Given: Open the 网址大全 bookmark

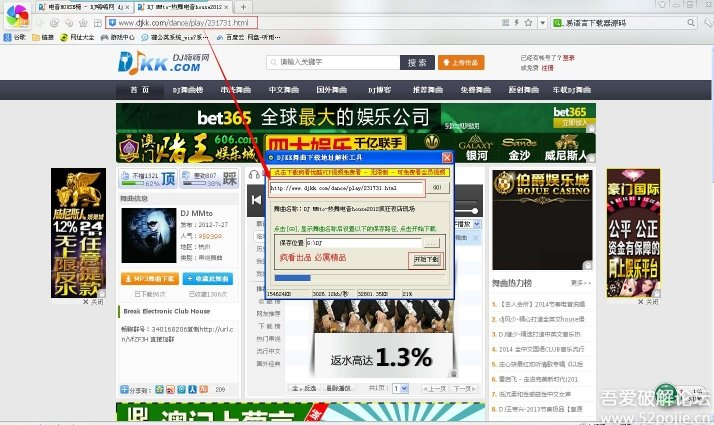Looking at the screenshot, I should point(77,37).
